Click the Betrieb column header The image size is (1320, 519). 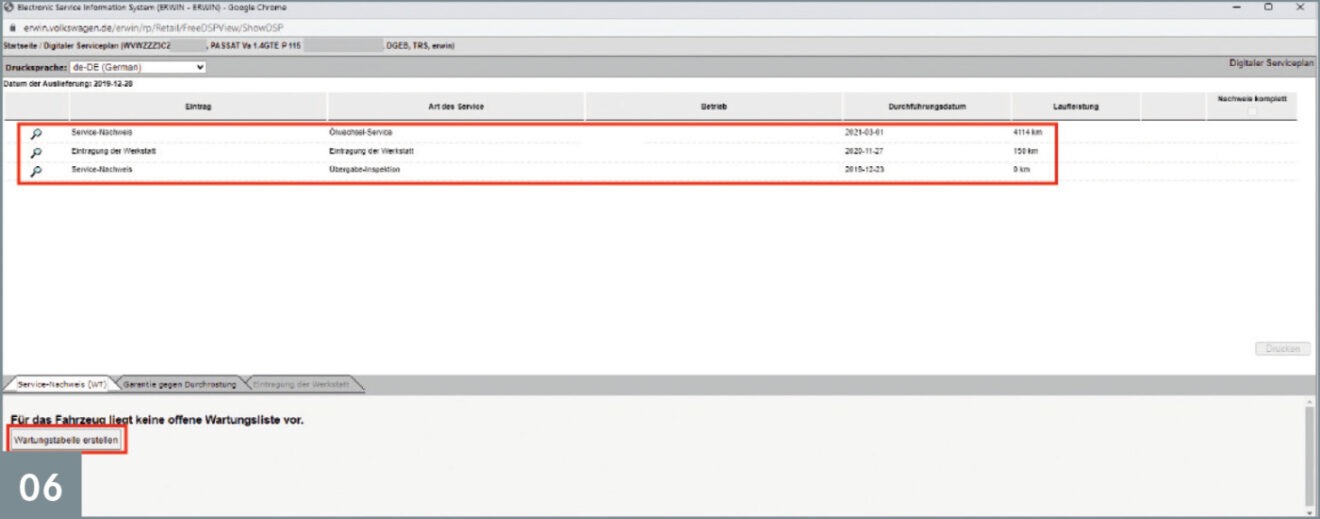click(x=713, y=106)
